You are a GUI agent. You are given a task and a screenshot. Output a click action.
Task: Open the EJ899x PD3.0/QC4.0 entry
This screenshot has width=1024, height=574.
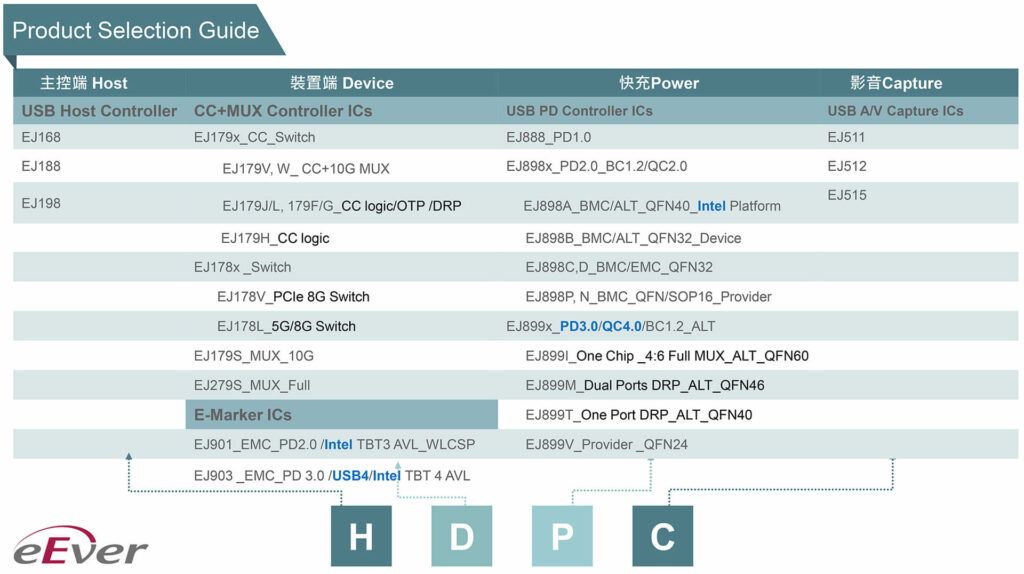click(x=610, y=326)
